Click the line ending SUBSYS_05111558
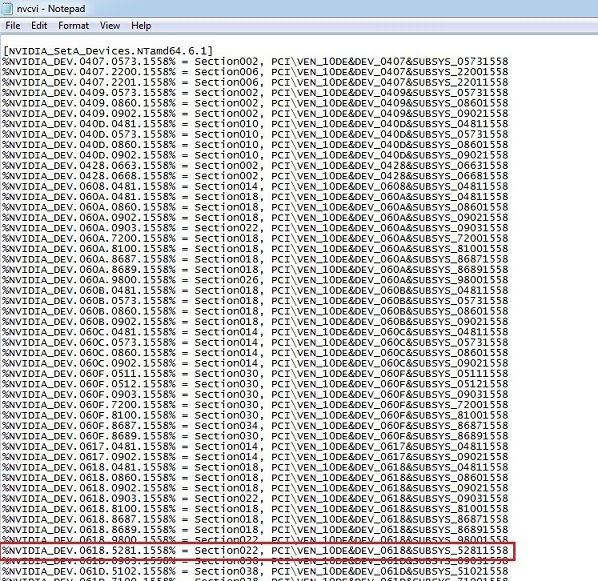The width and height of the screenshot is (598, 581). point(256,373)
